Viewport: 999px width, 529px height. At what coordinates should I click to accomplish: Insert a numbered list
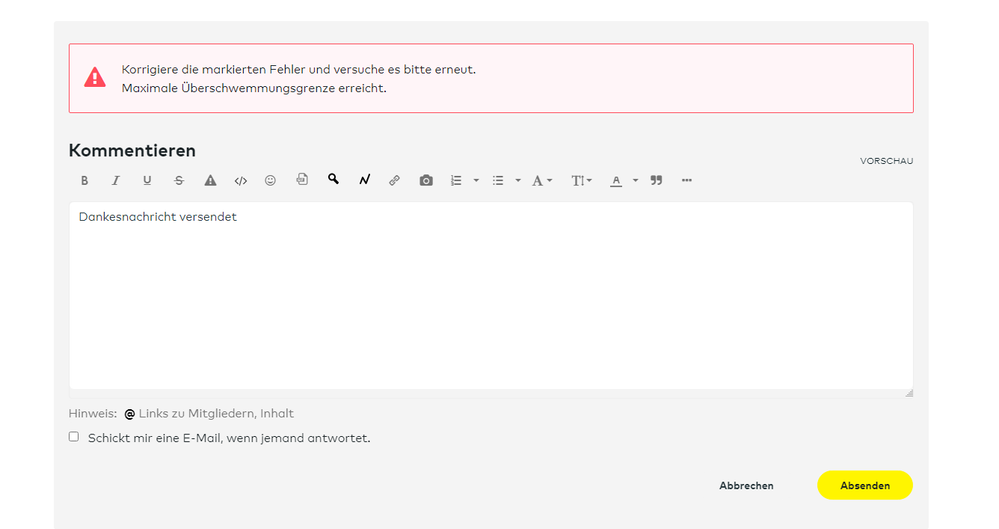pos(456,180)
